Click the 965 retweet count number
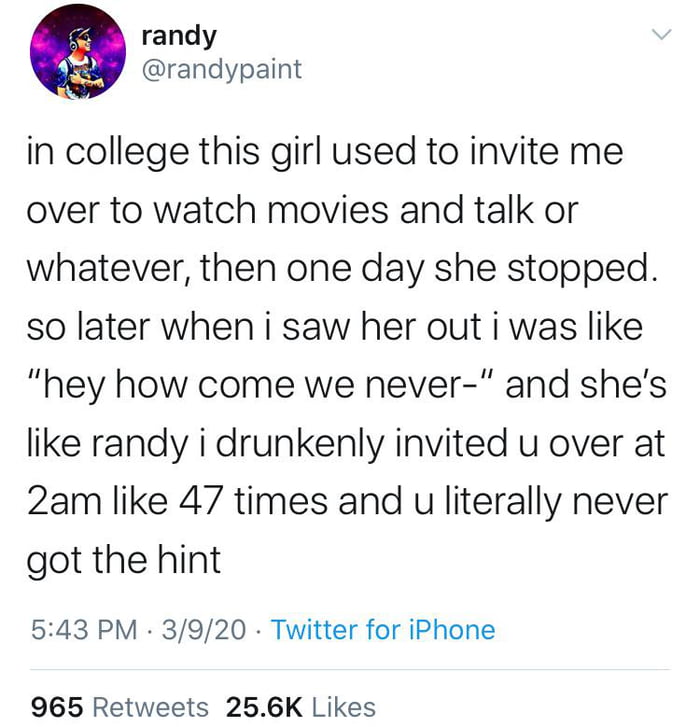 tap(56, 708)
